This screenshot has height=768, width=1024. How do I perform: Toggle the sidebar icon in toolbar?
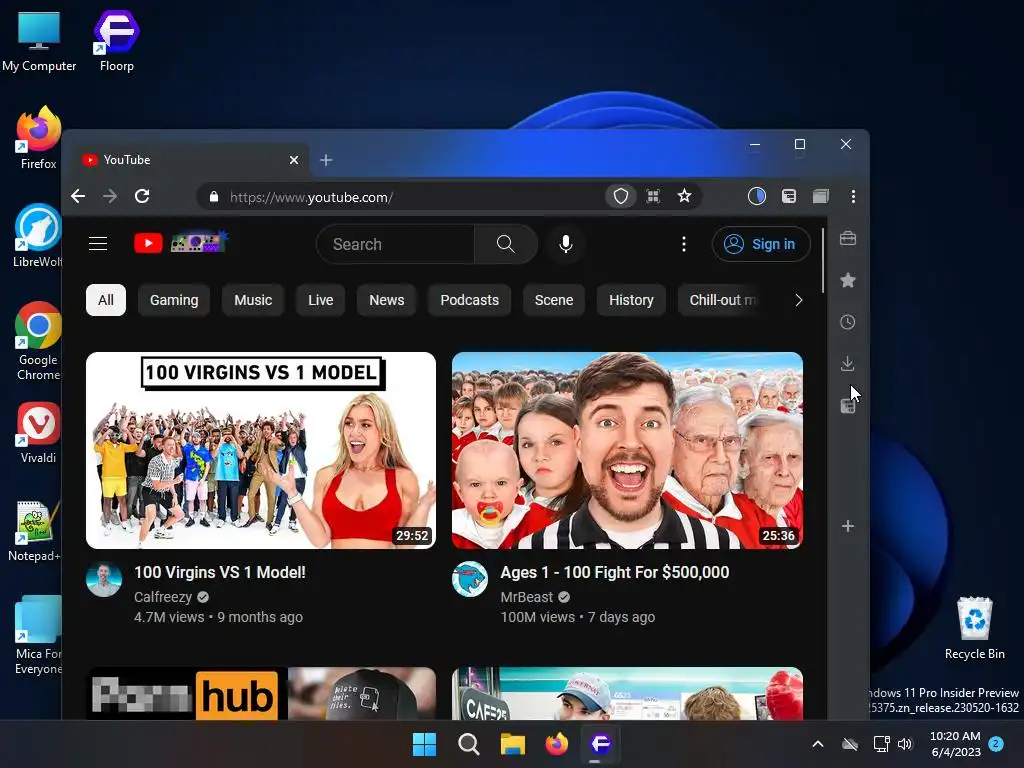[x=789, y=197]
